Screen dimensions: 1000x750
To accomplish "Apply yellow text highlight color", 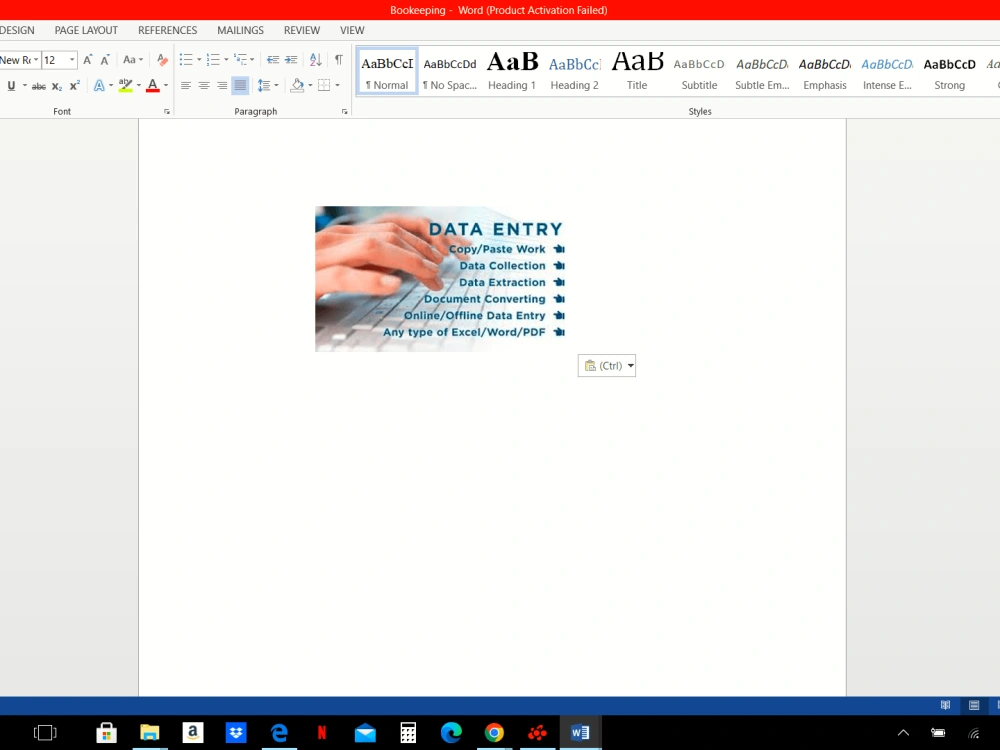I will (126, 85).
